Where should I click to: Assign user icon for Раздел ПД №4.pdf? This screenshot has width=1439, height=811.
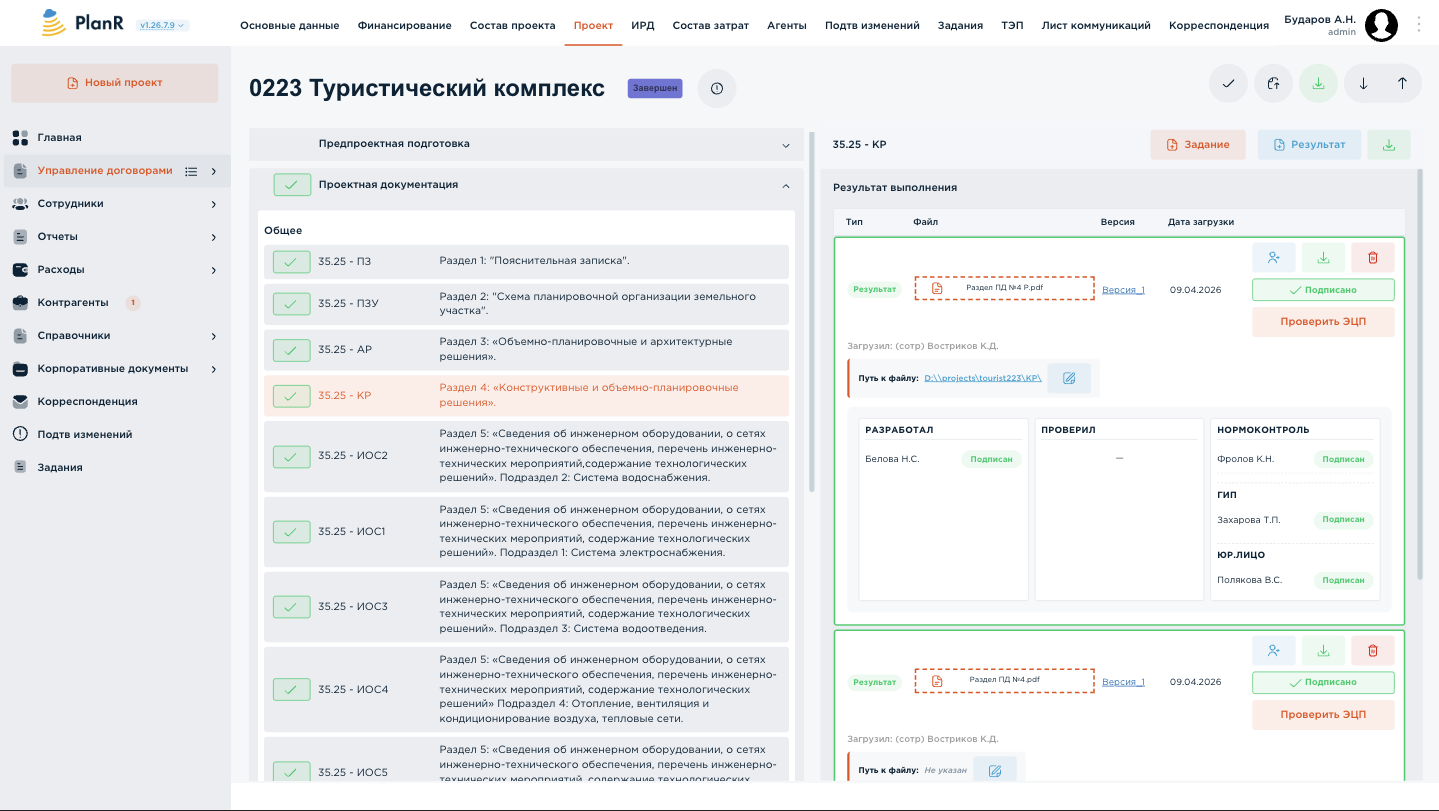tap(1274, 651)
